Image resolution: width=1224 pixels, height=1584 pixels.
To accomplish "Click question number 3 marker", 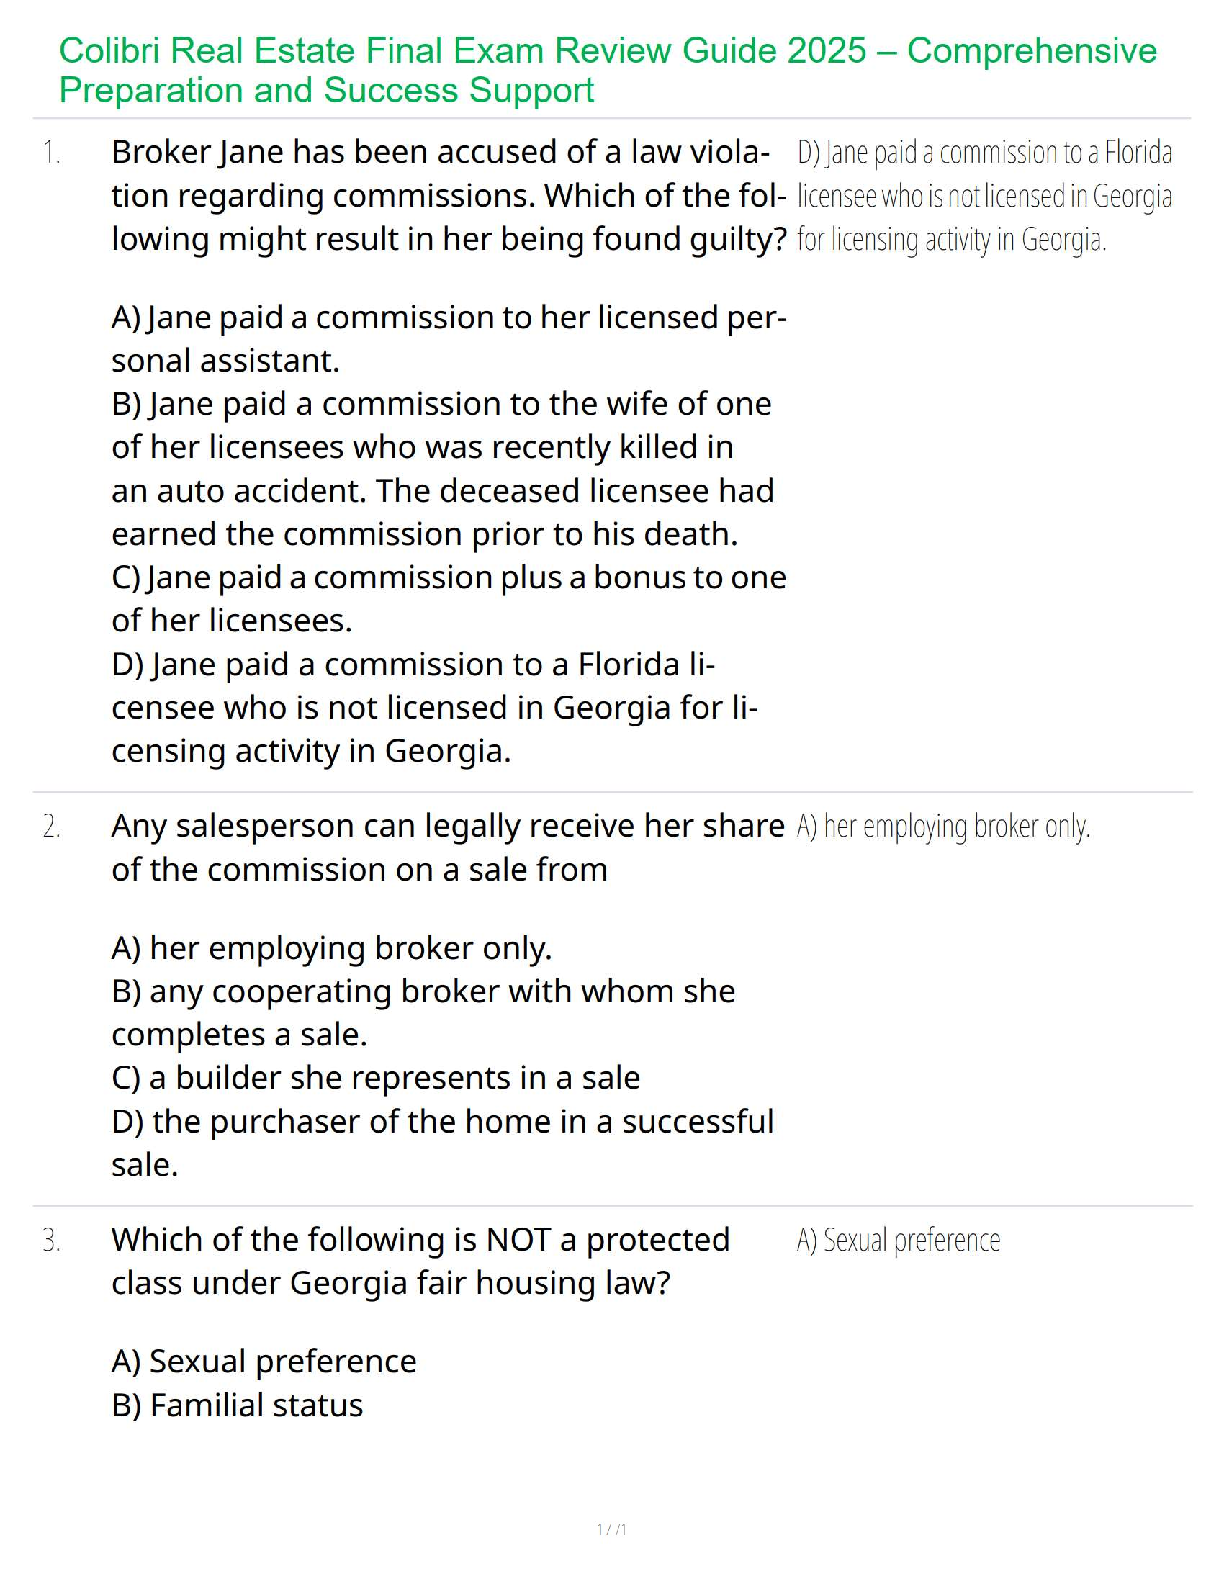I will [52, 1241].
